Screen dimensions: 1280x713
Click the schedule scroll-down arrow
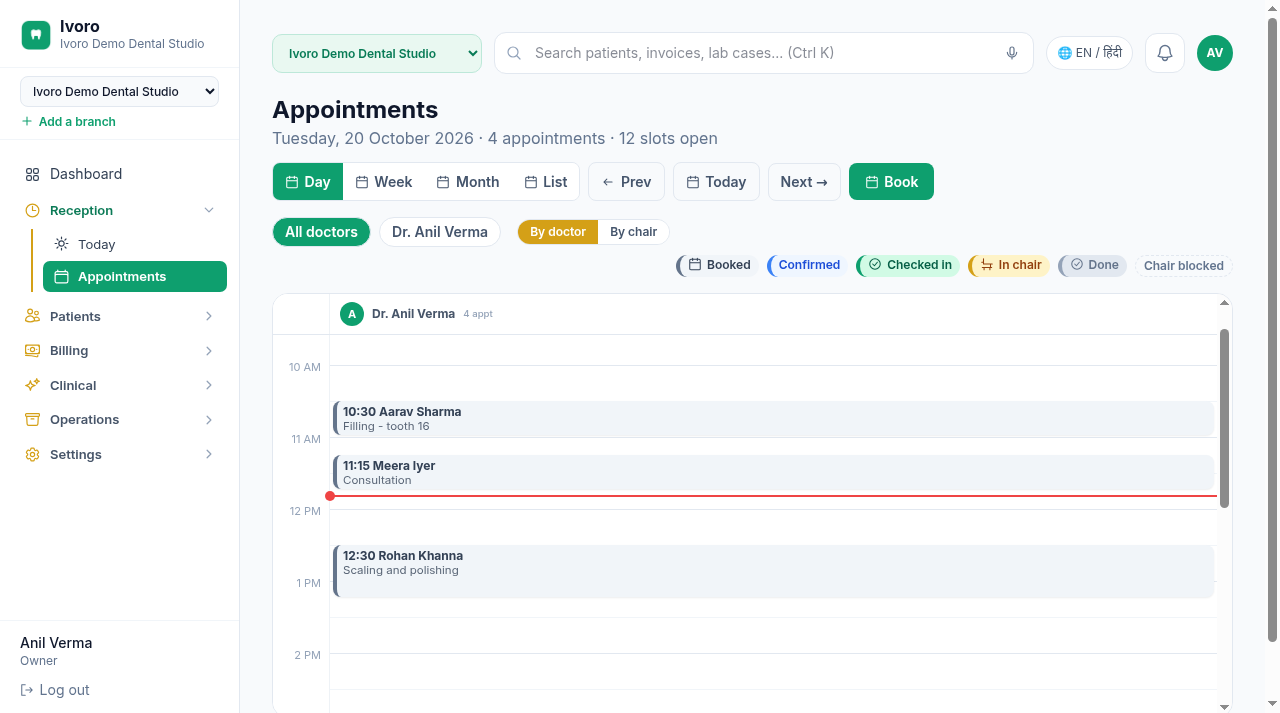tap(1224, 707)
